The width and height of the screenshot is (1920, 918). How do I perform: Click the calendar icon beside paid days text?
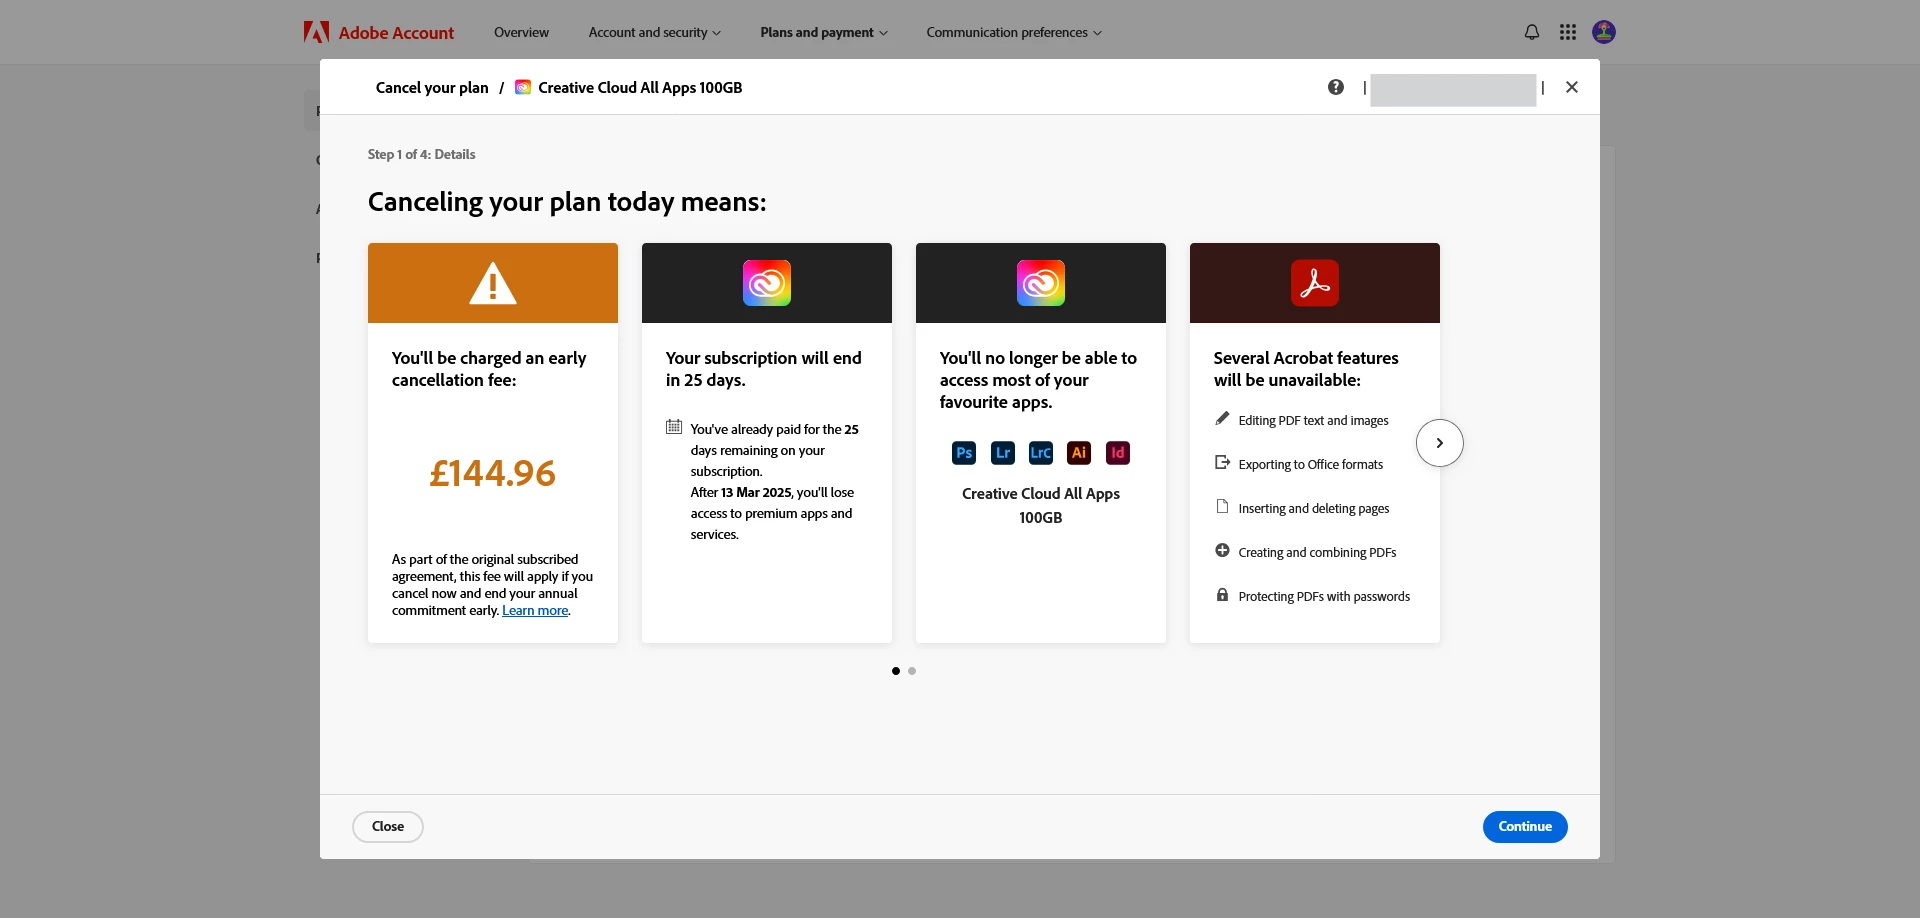tap(674, 427)
